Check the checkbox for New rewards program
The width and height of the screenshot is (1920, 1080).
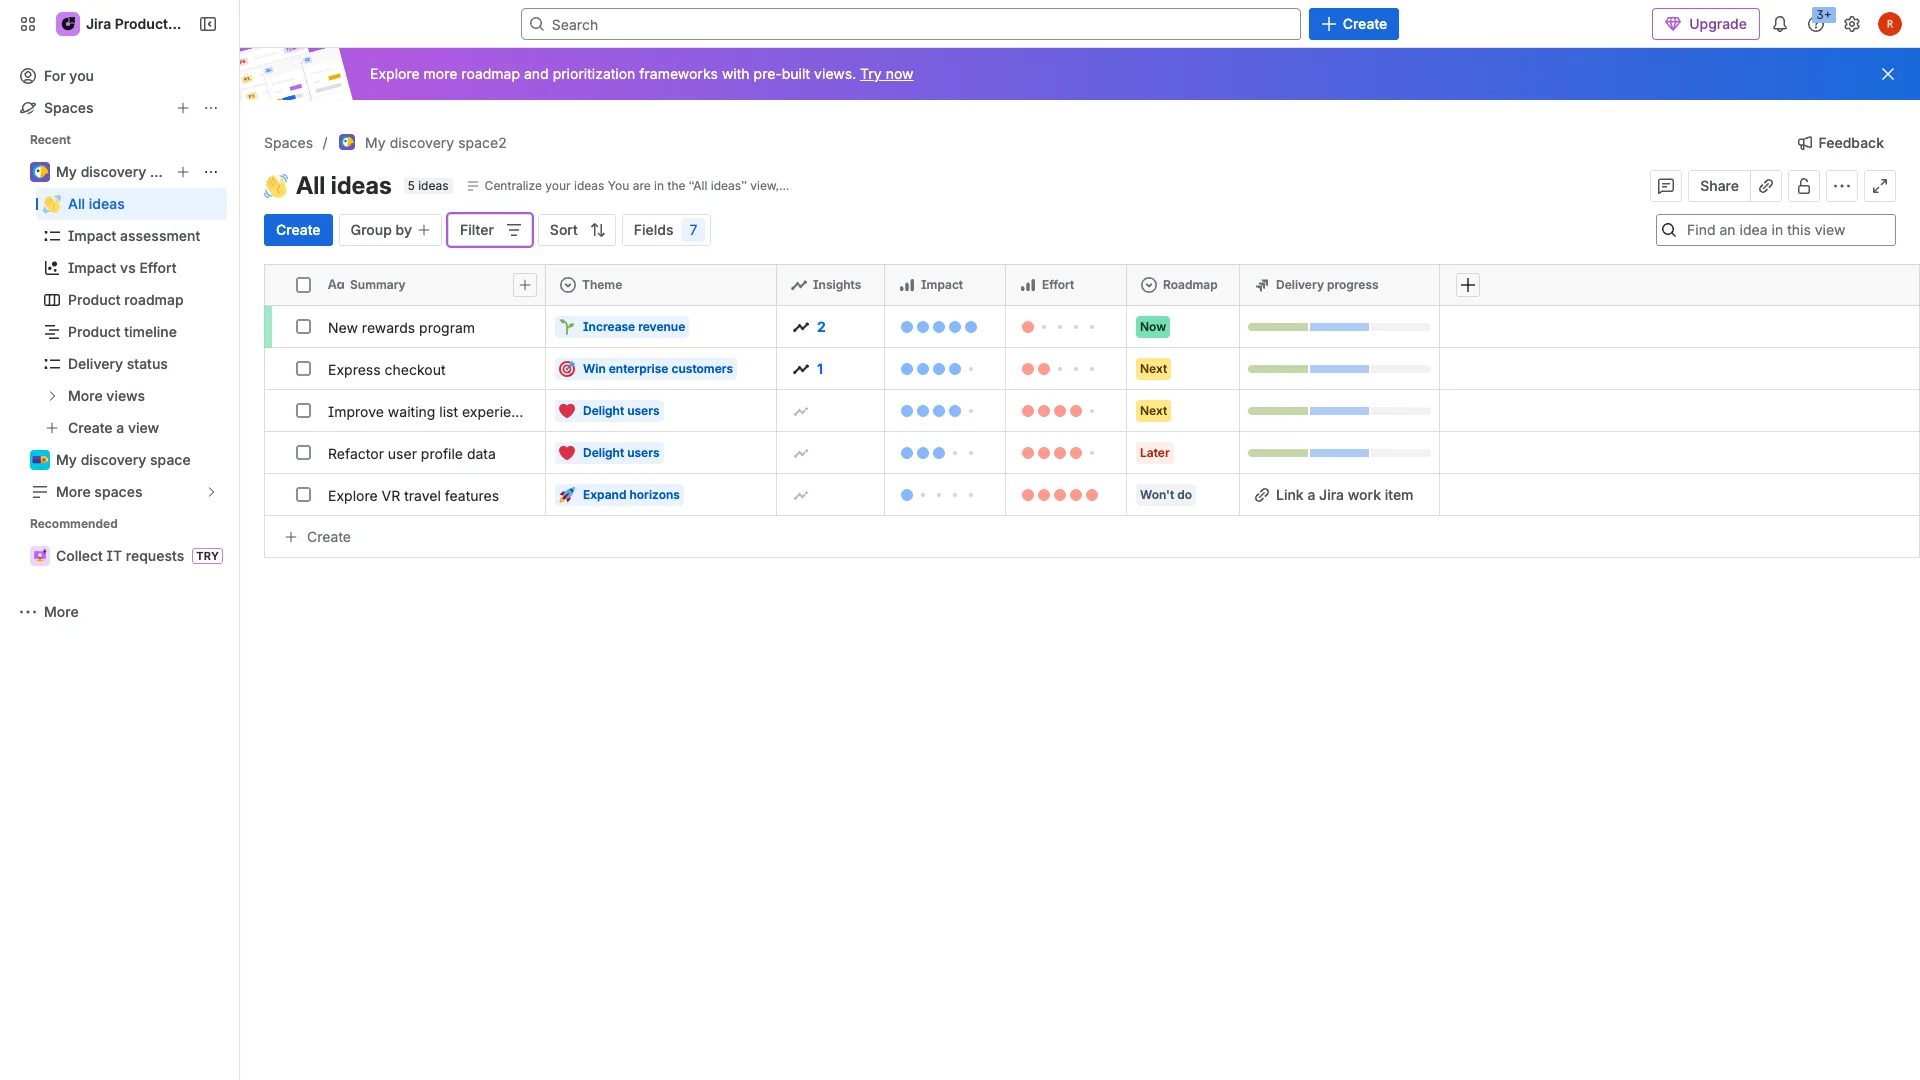tap(304, 327)
